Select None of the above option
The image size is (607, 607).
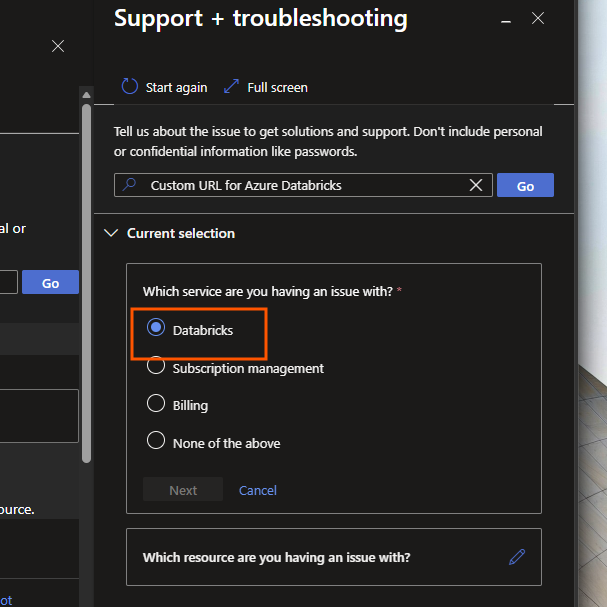tap(156, 440)
